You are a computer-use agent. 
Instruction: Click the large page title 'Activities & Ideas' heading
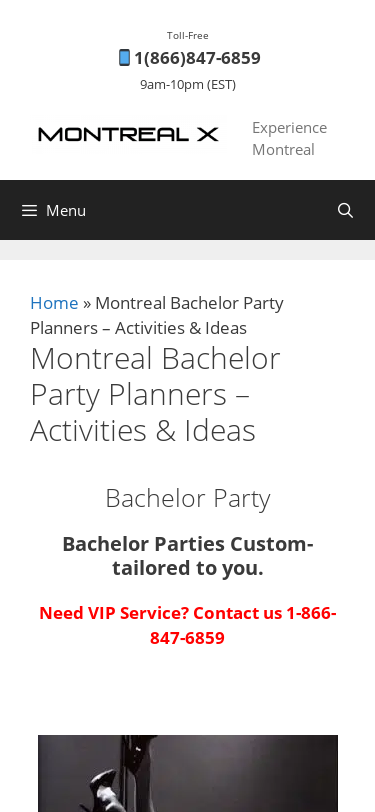click(x=143, y=430)
